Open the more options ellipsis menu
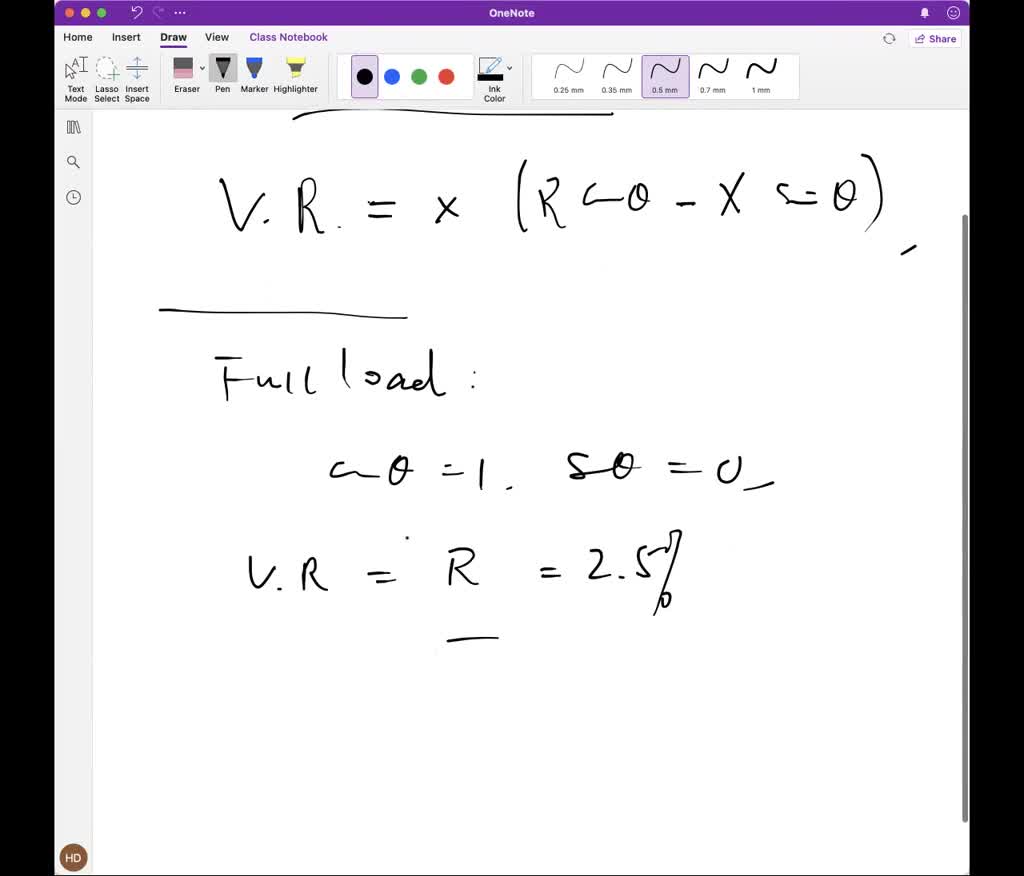The width and height of the screenshot is (1024, 876). (x=178, y=12)
